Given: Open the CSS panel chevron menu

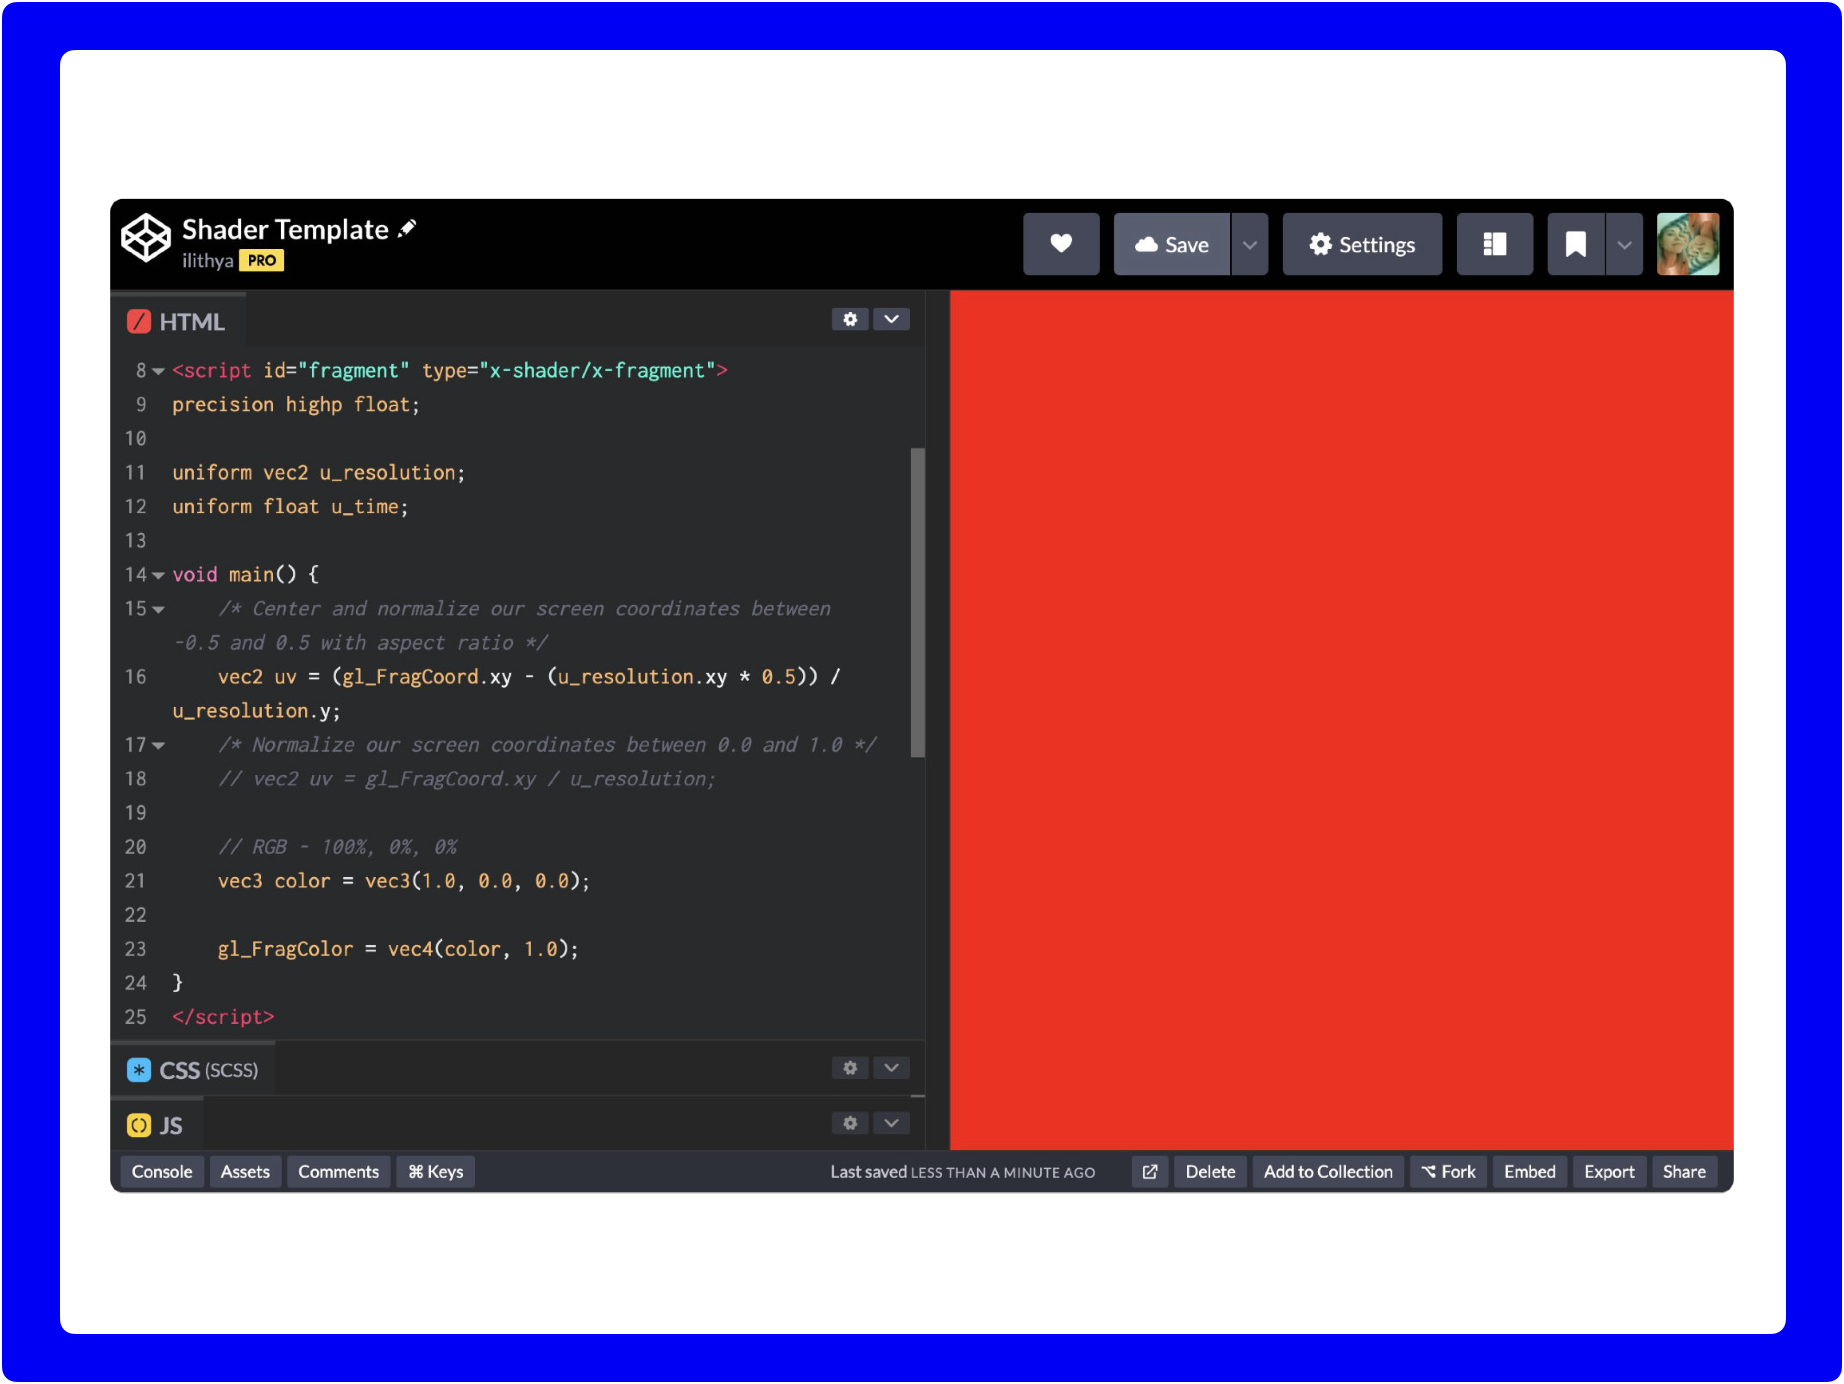Looking at the screenshot, I should [x=891, y=1068].
